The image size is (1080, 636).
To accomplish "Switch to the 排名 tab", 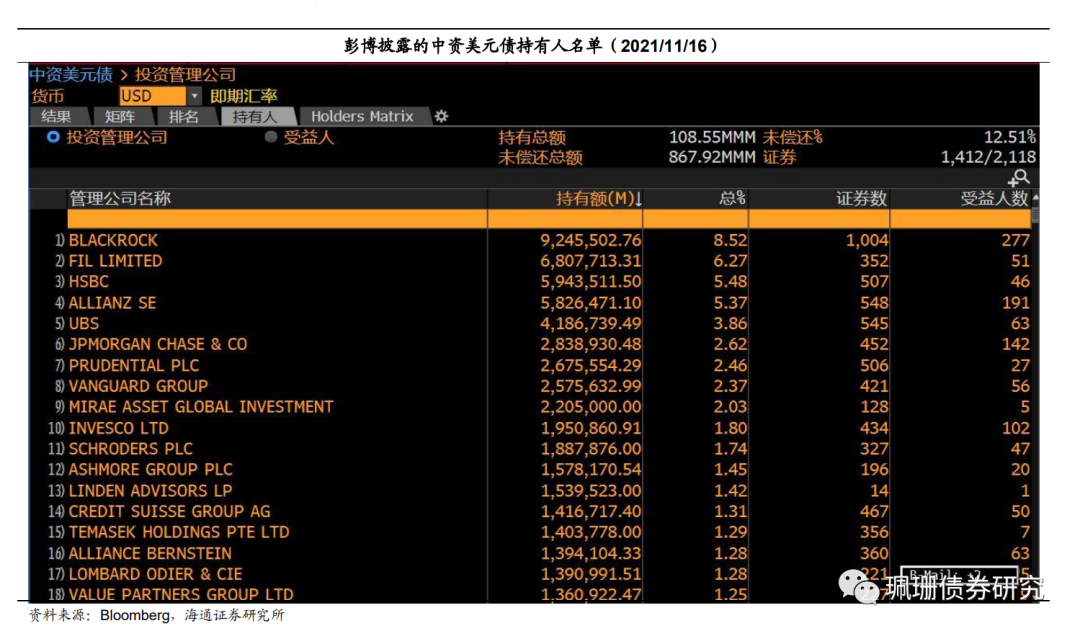I will tap(184, 116).
